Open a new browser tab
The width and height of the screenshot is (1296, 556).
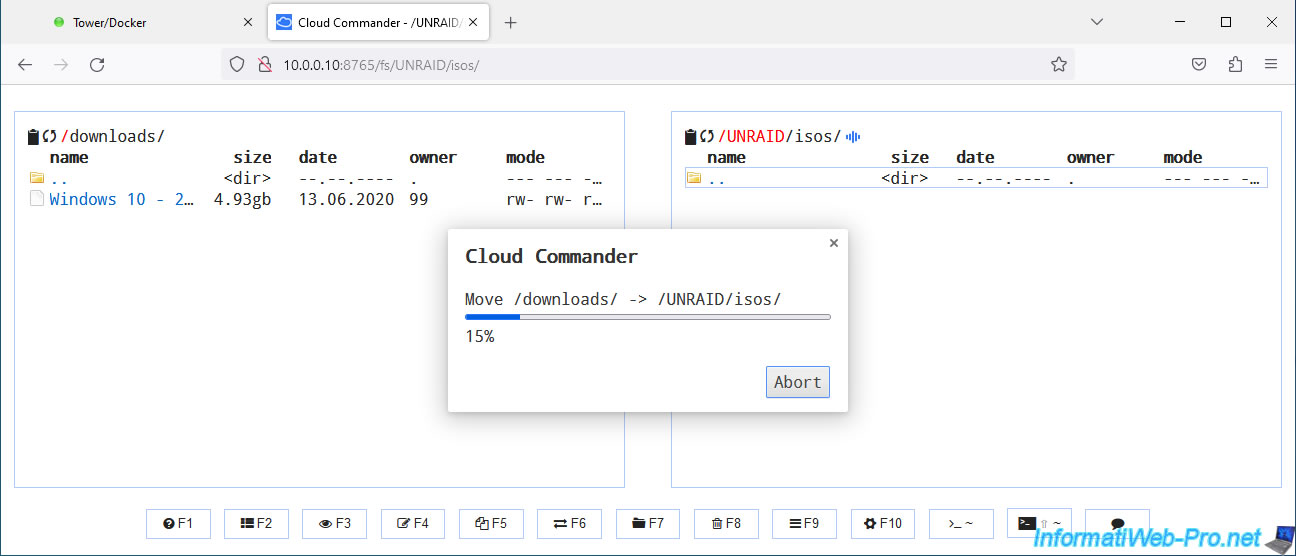tap(511, 22)
